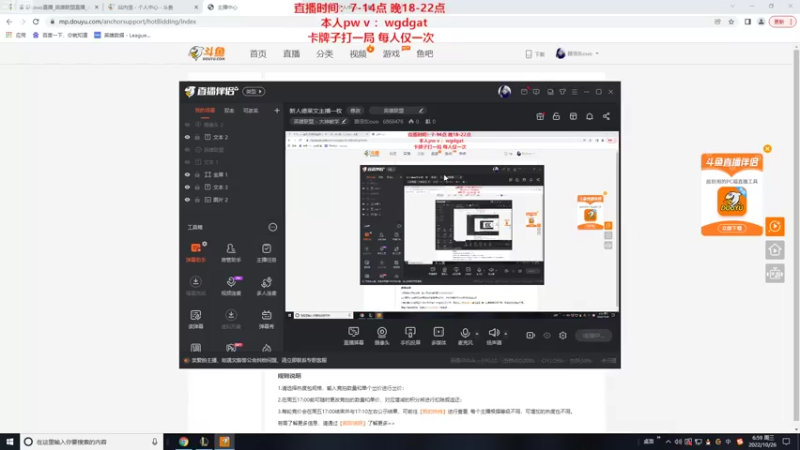Open the Chrome menu via the 更新 button
The height and width of the screenshot is (450, 800).
pyautogui.click(x=782, y=22)
